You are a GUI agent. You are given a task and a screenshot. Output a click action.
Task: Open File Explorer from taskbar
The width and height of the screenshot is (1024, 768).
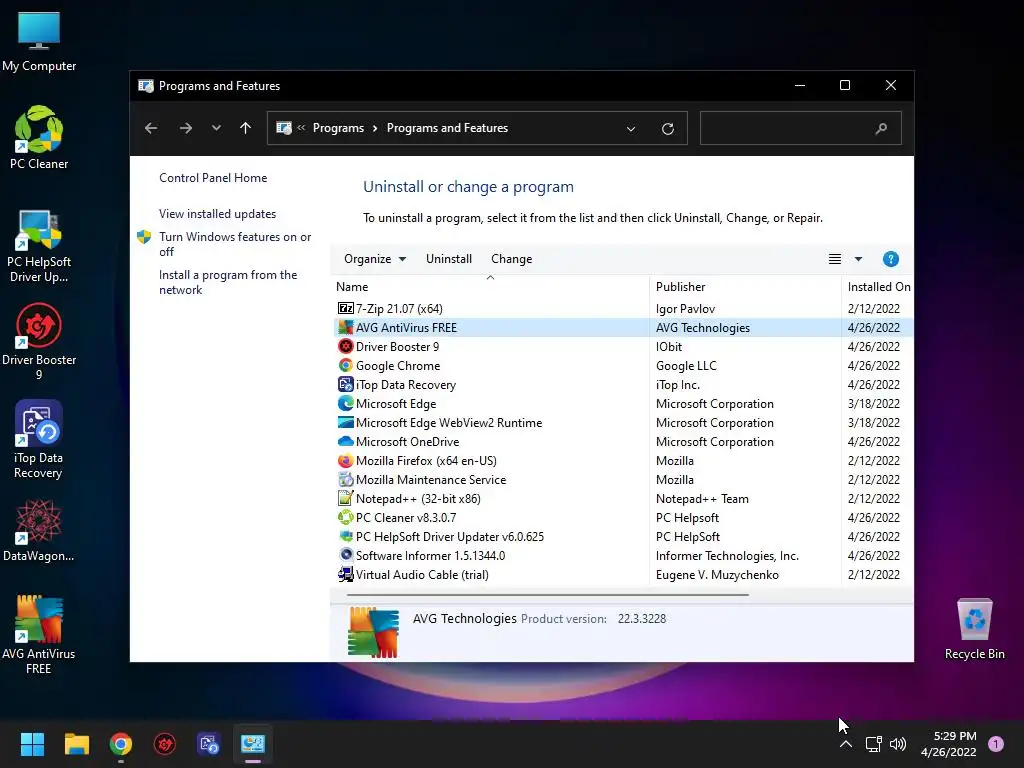tap(76, 744)
